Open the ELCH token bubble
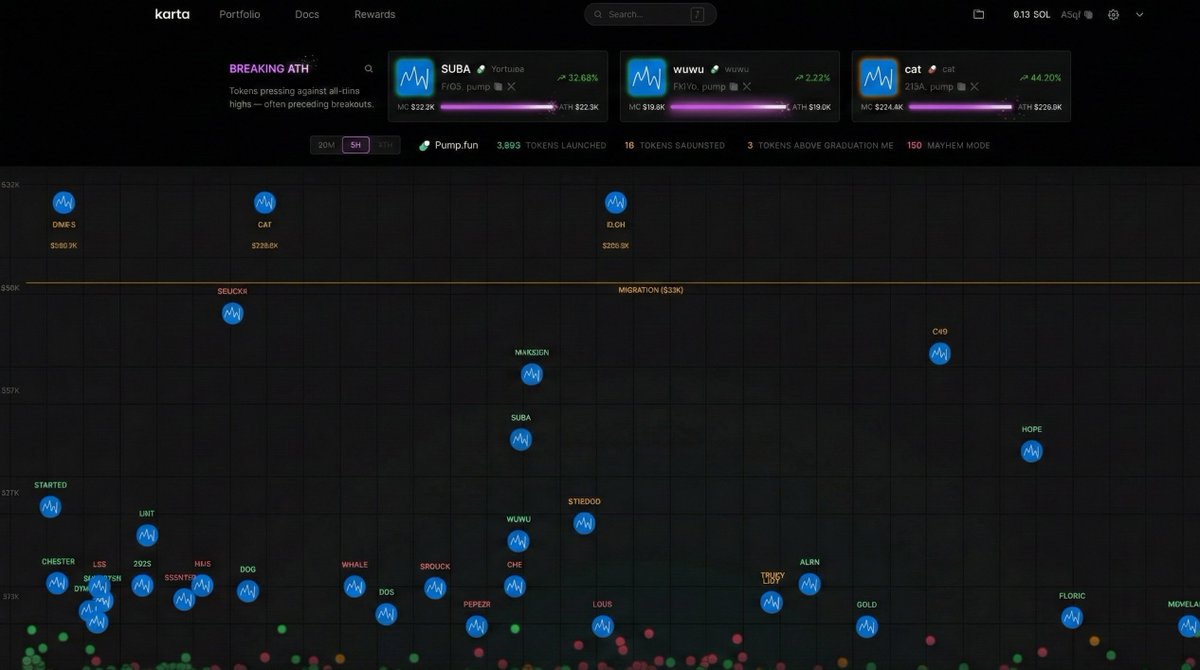Image resolution: width=1200 pixels, height=670 pixels. point(616,202)
